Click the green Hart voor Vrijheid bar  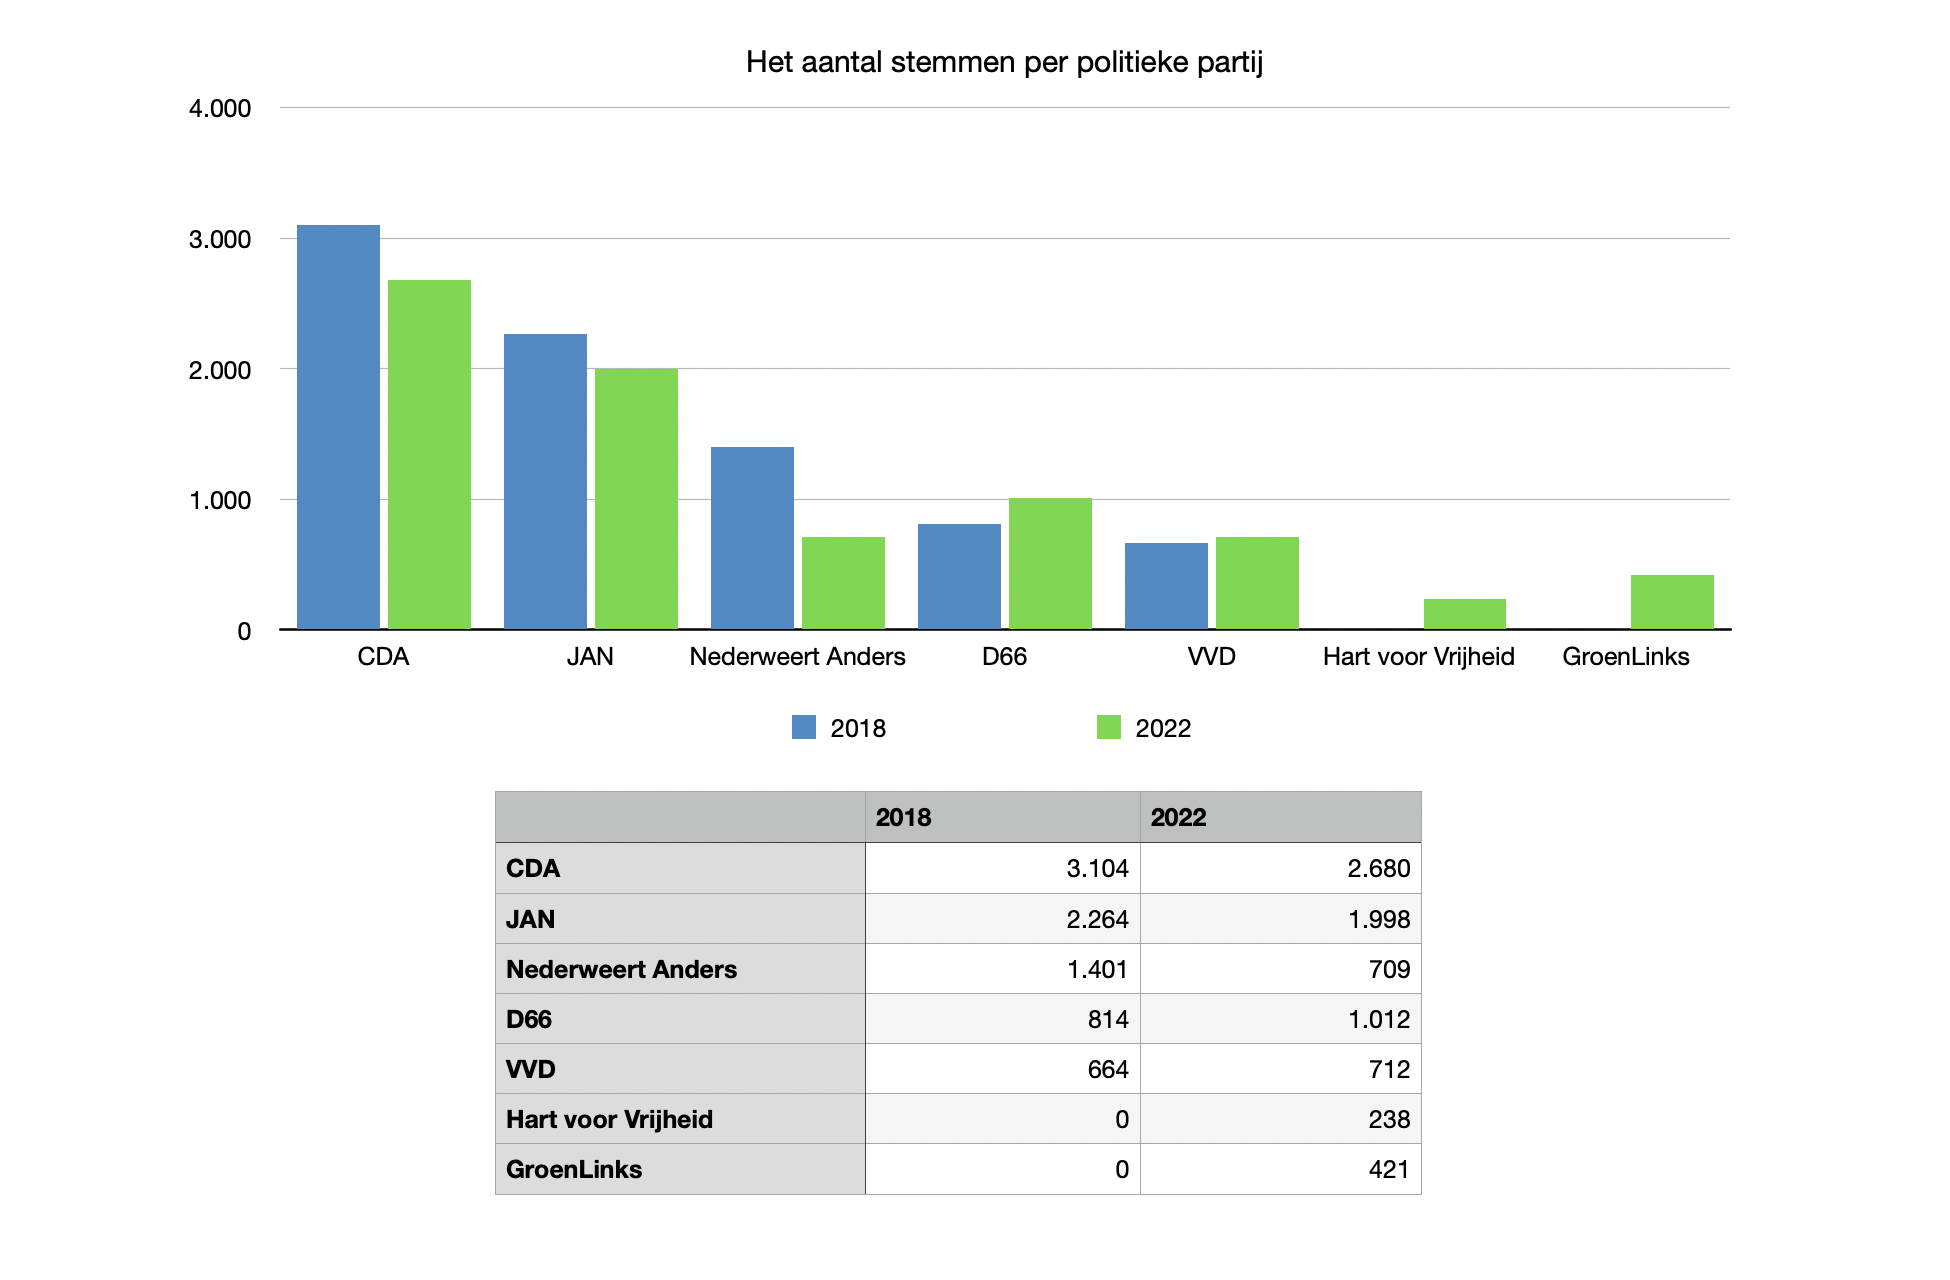[1464, 614]
